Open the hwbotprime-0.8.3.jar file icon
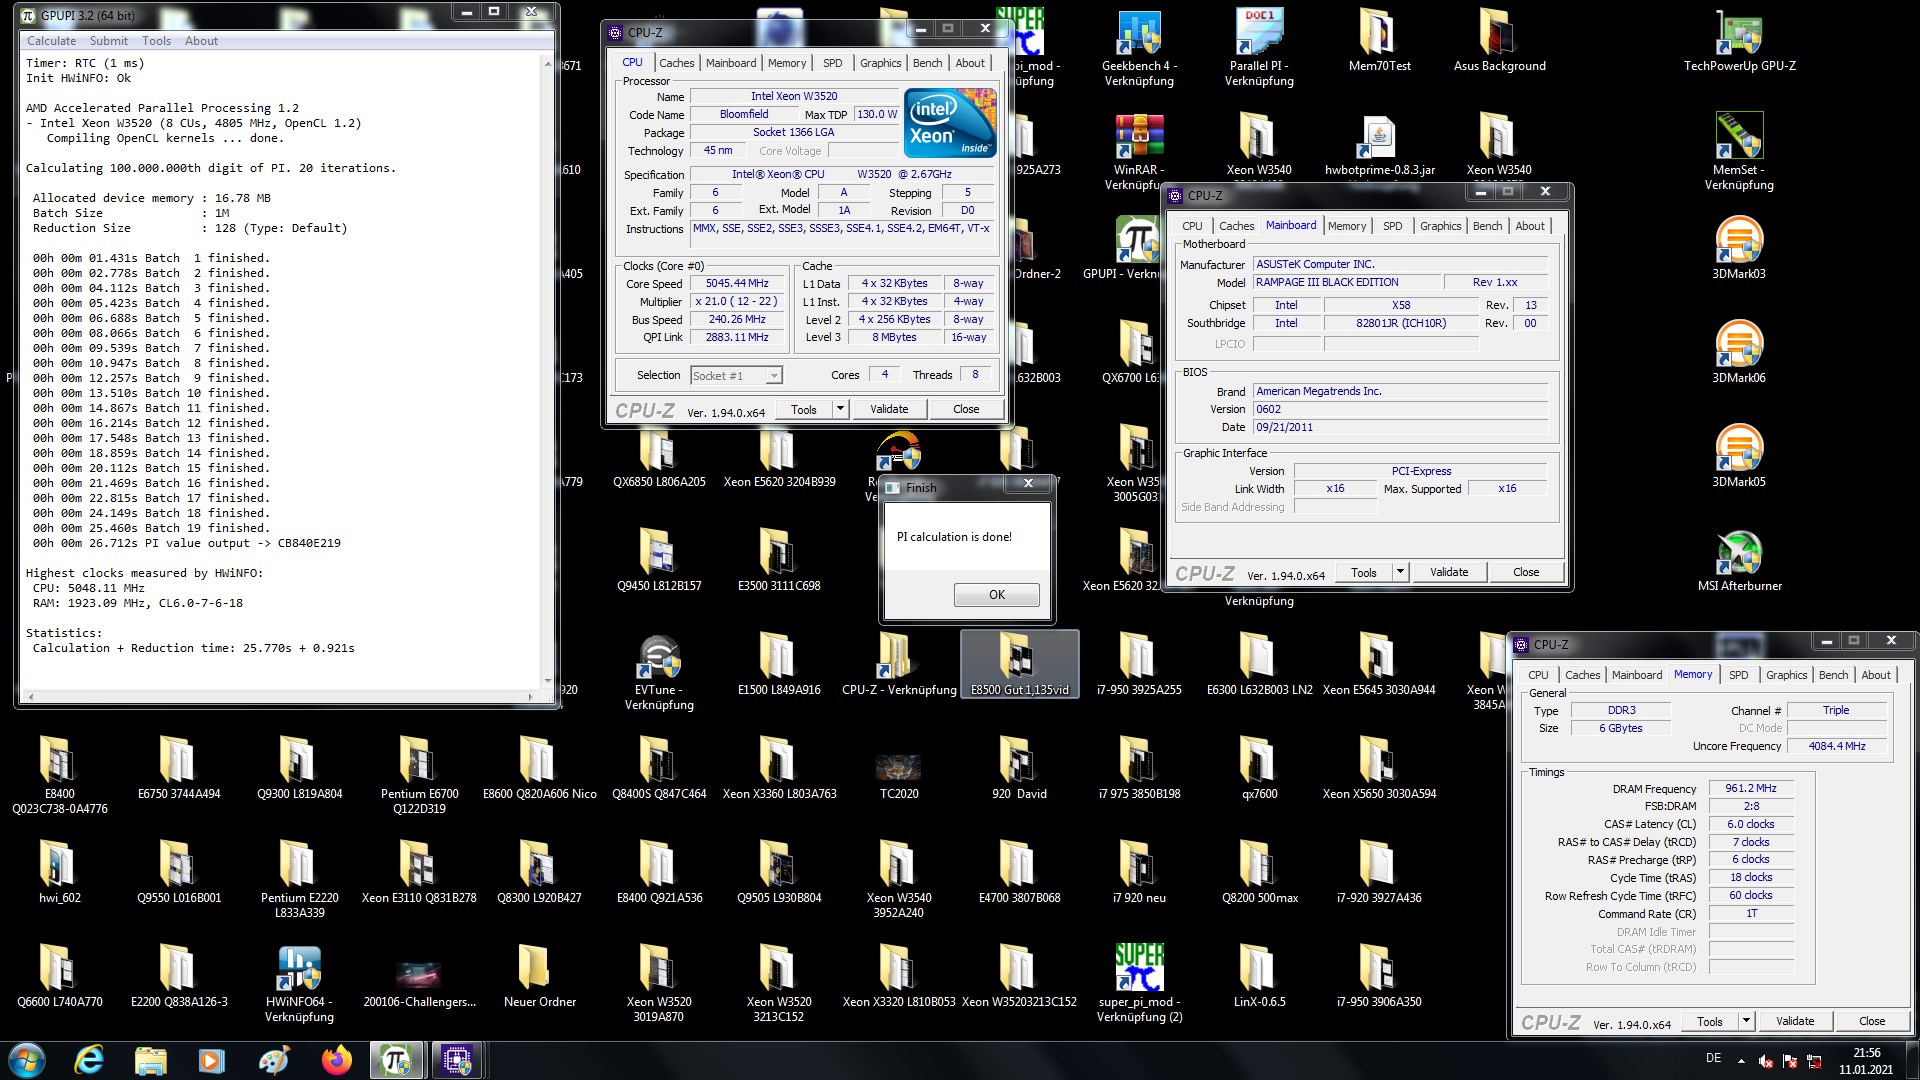The height and width of the screenshot is (1080, 1920). pos(1379,145)
